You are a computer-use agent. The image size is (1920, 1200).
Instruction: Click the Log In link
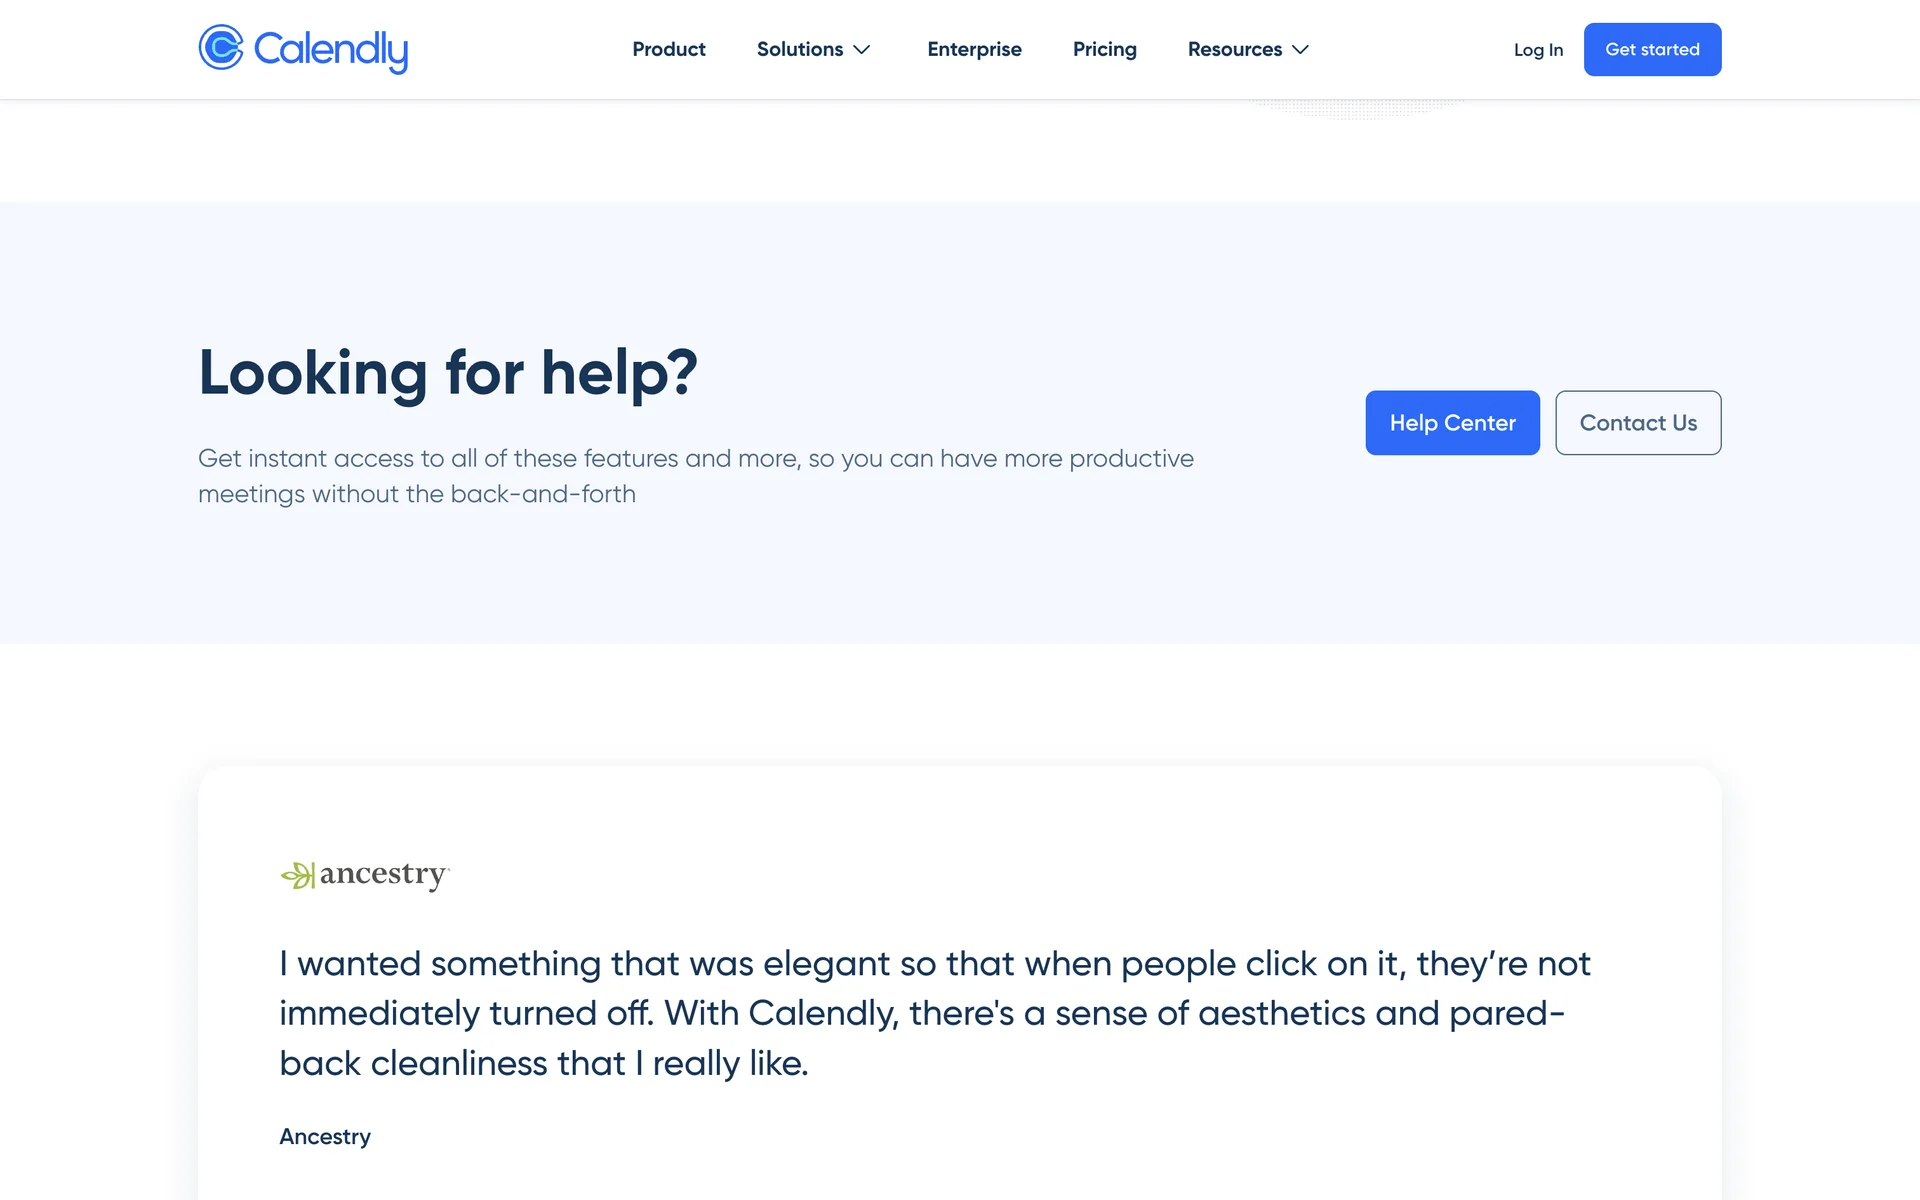(x=1538, y=50)
